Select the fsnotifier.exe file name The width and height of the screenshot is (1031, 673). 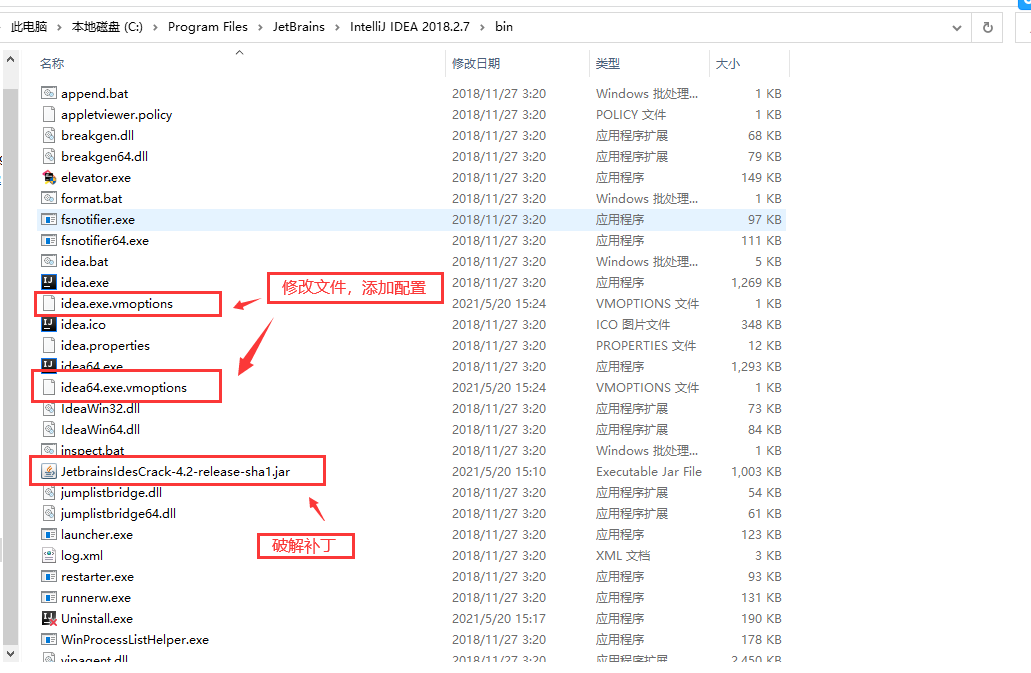(x=98, y=220)
